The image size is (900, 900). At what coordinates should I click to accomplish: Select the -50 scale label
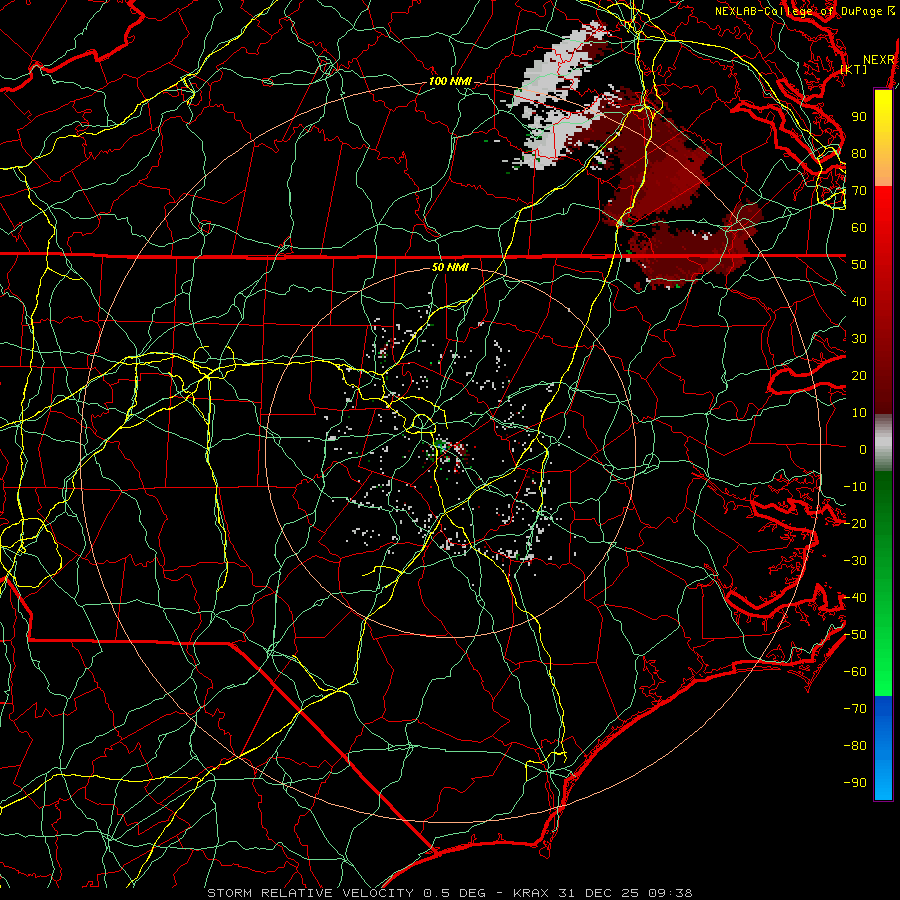point(855,635)
